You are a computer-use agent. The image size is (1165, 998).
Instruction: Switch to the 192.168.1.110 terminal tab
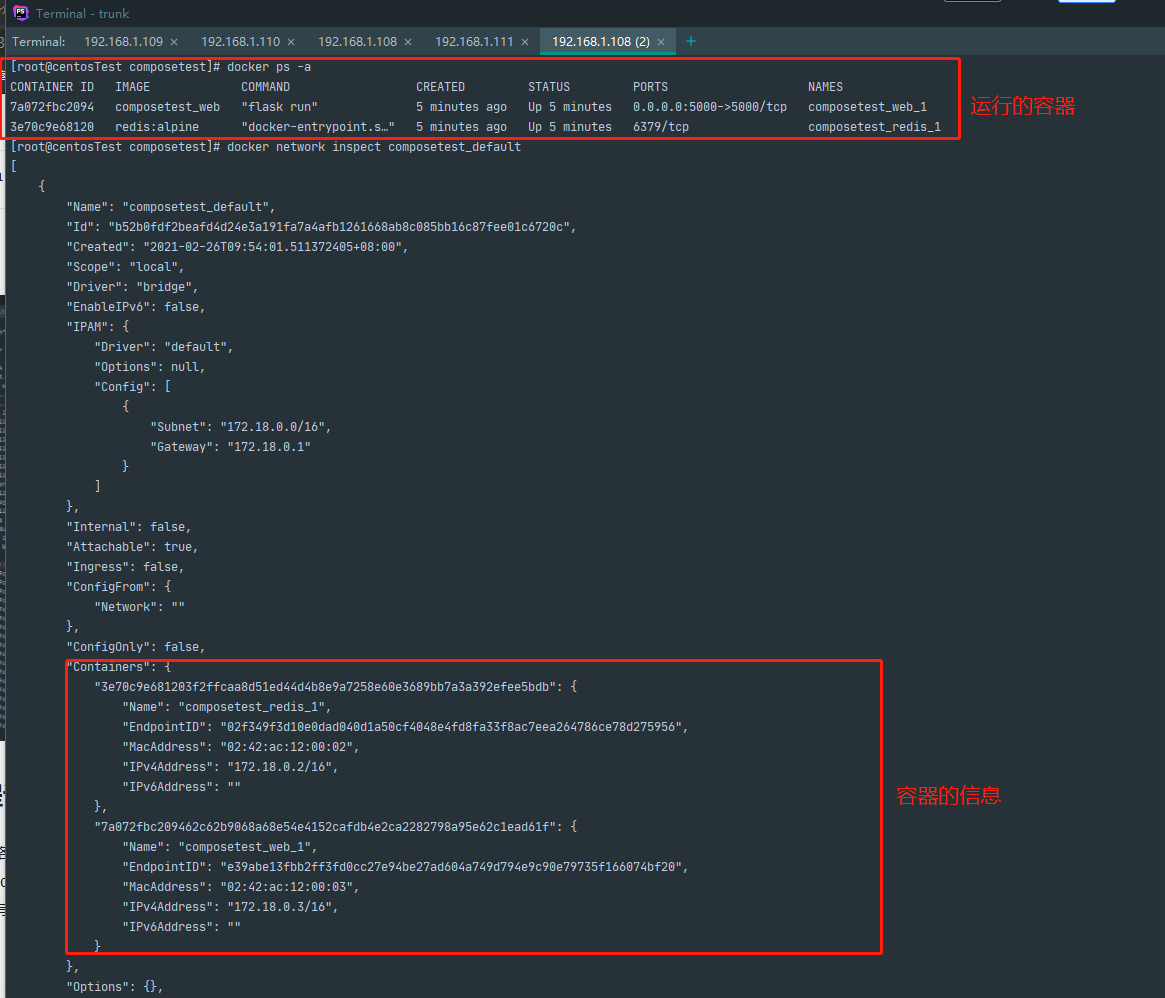(x=240, y=42)
